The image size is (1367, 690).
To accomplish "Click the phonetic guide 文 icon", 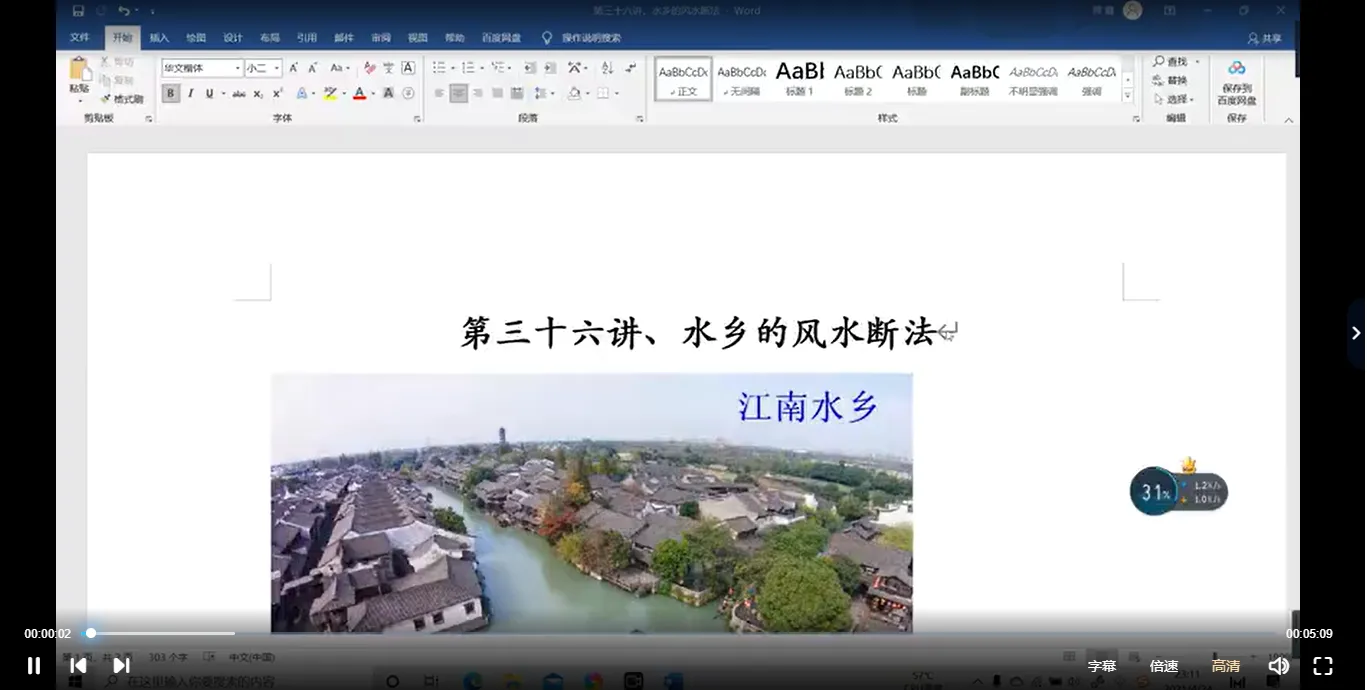I will pyautogui.click(x=388, y=68).
